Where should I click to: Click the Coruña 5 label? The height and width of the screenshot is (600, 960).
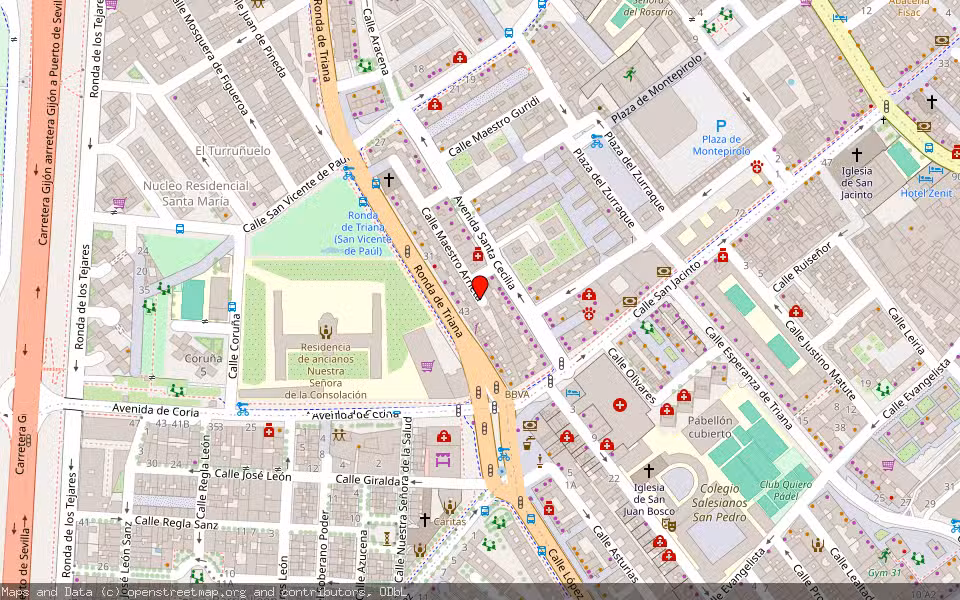(203, 364)
